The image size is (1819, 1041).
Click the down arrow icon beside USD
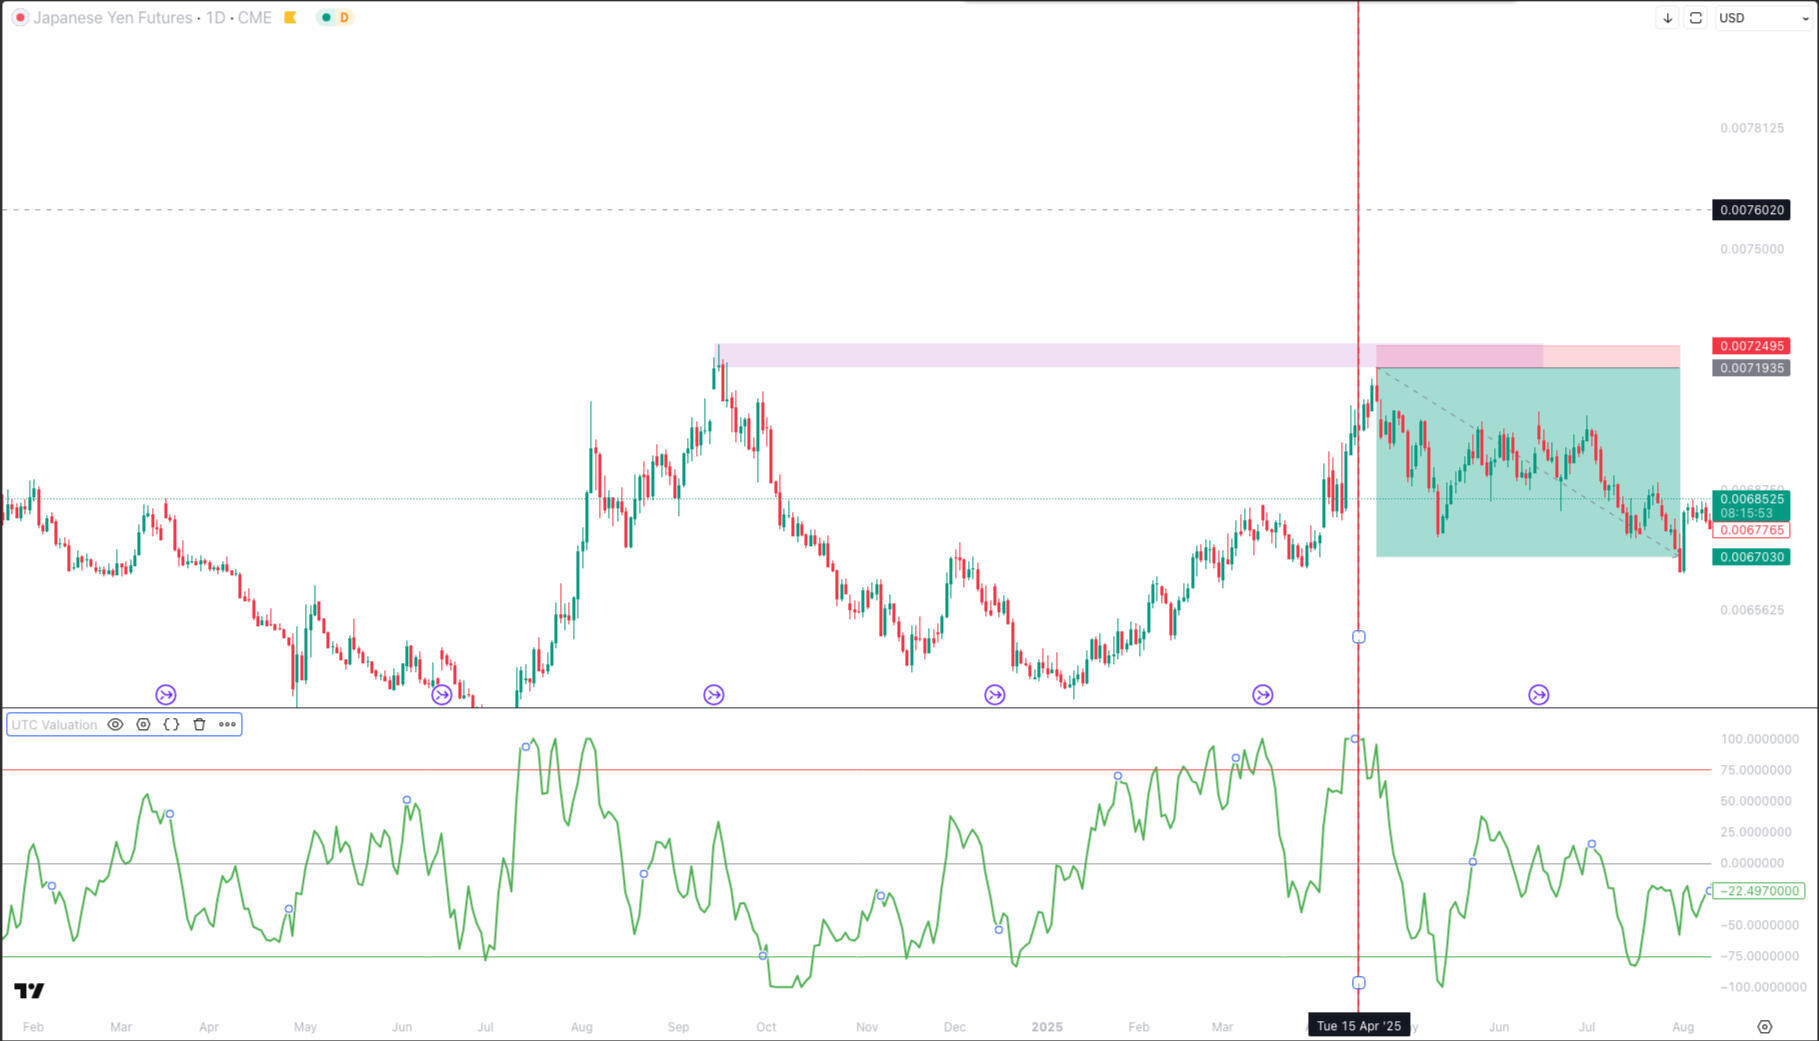click(x=1667, y=18)
